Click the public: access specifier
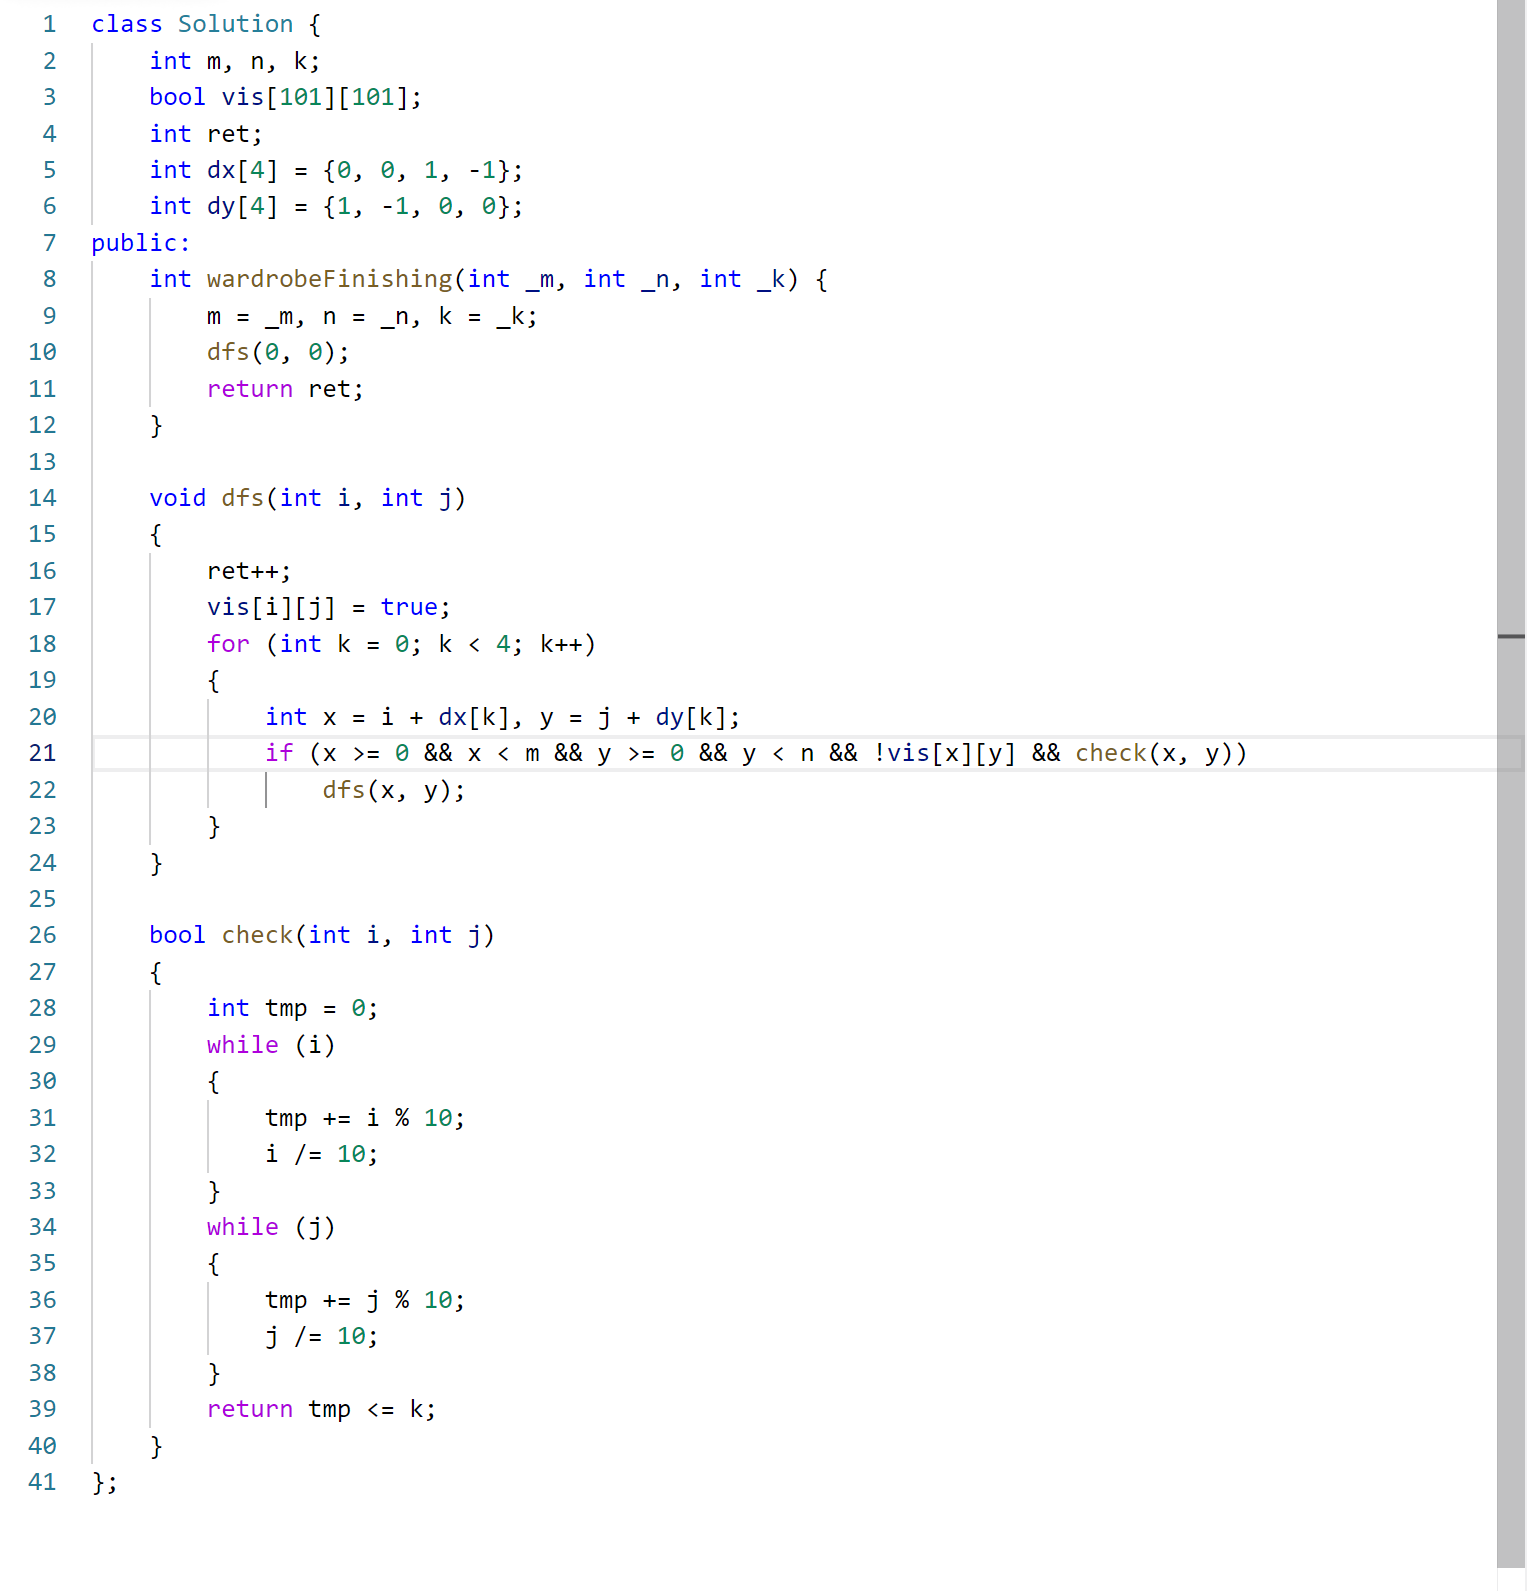The height and width of the screenshot is (1591, 1527). 141,243
